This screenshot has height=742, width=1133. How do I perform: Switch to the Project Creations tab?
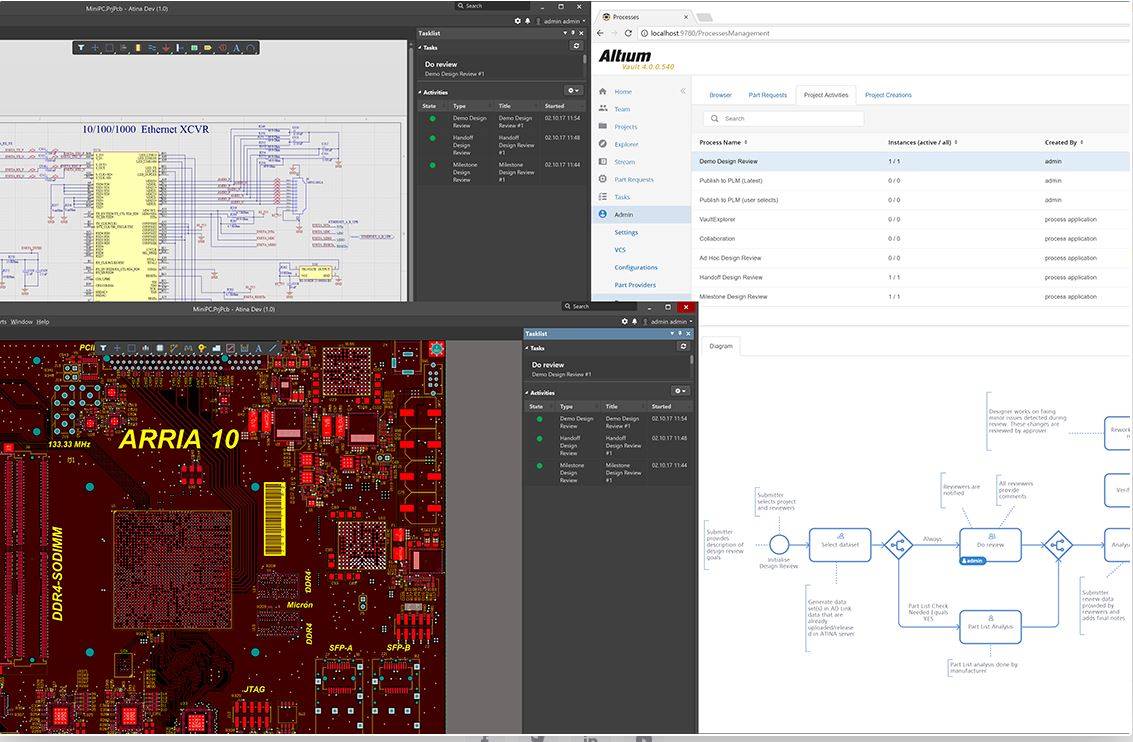tap(887, 95)
